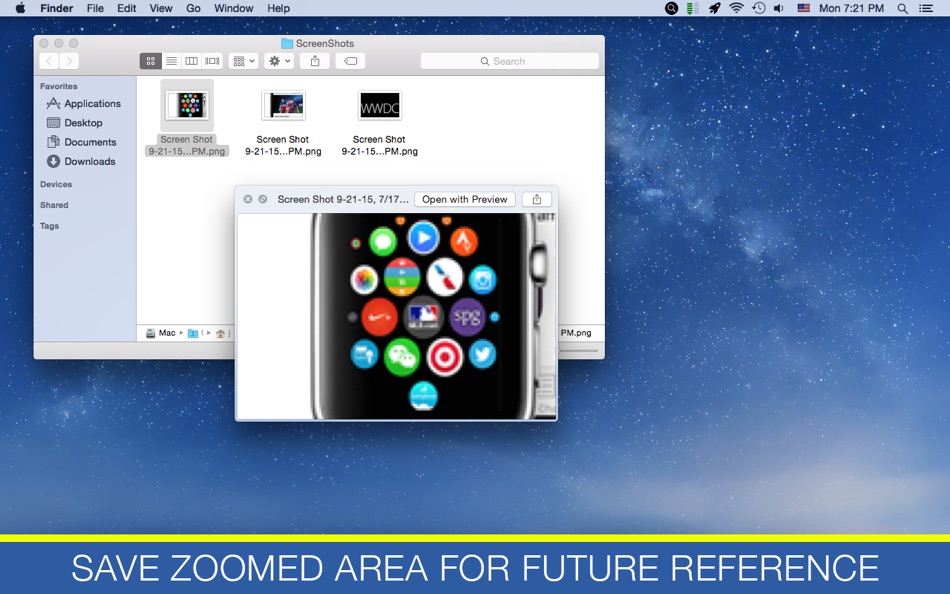The width and height of the screenshot is (950, 594).
Task: Switch Finder to icon view
Action: click(151, 61)
